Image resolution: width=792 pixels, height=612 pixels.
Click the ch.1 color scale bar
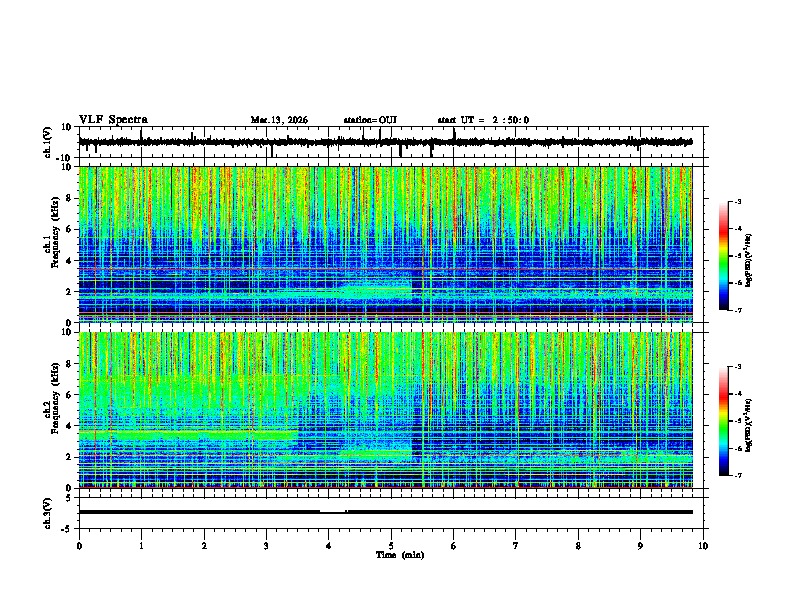click(x=723, y=256)
